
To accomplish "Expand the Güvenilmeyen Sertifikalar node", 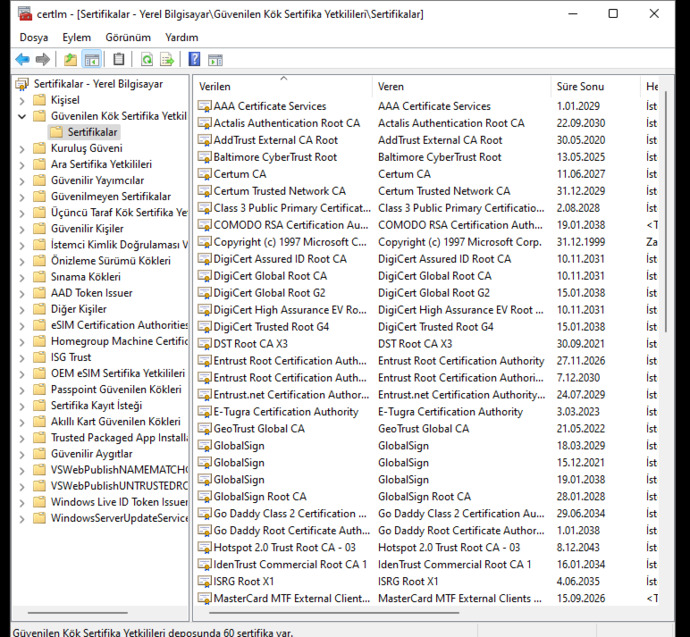I will tap(22, 197).
